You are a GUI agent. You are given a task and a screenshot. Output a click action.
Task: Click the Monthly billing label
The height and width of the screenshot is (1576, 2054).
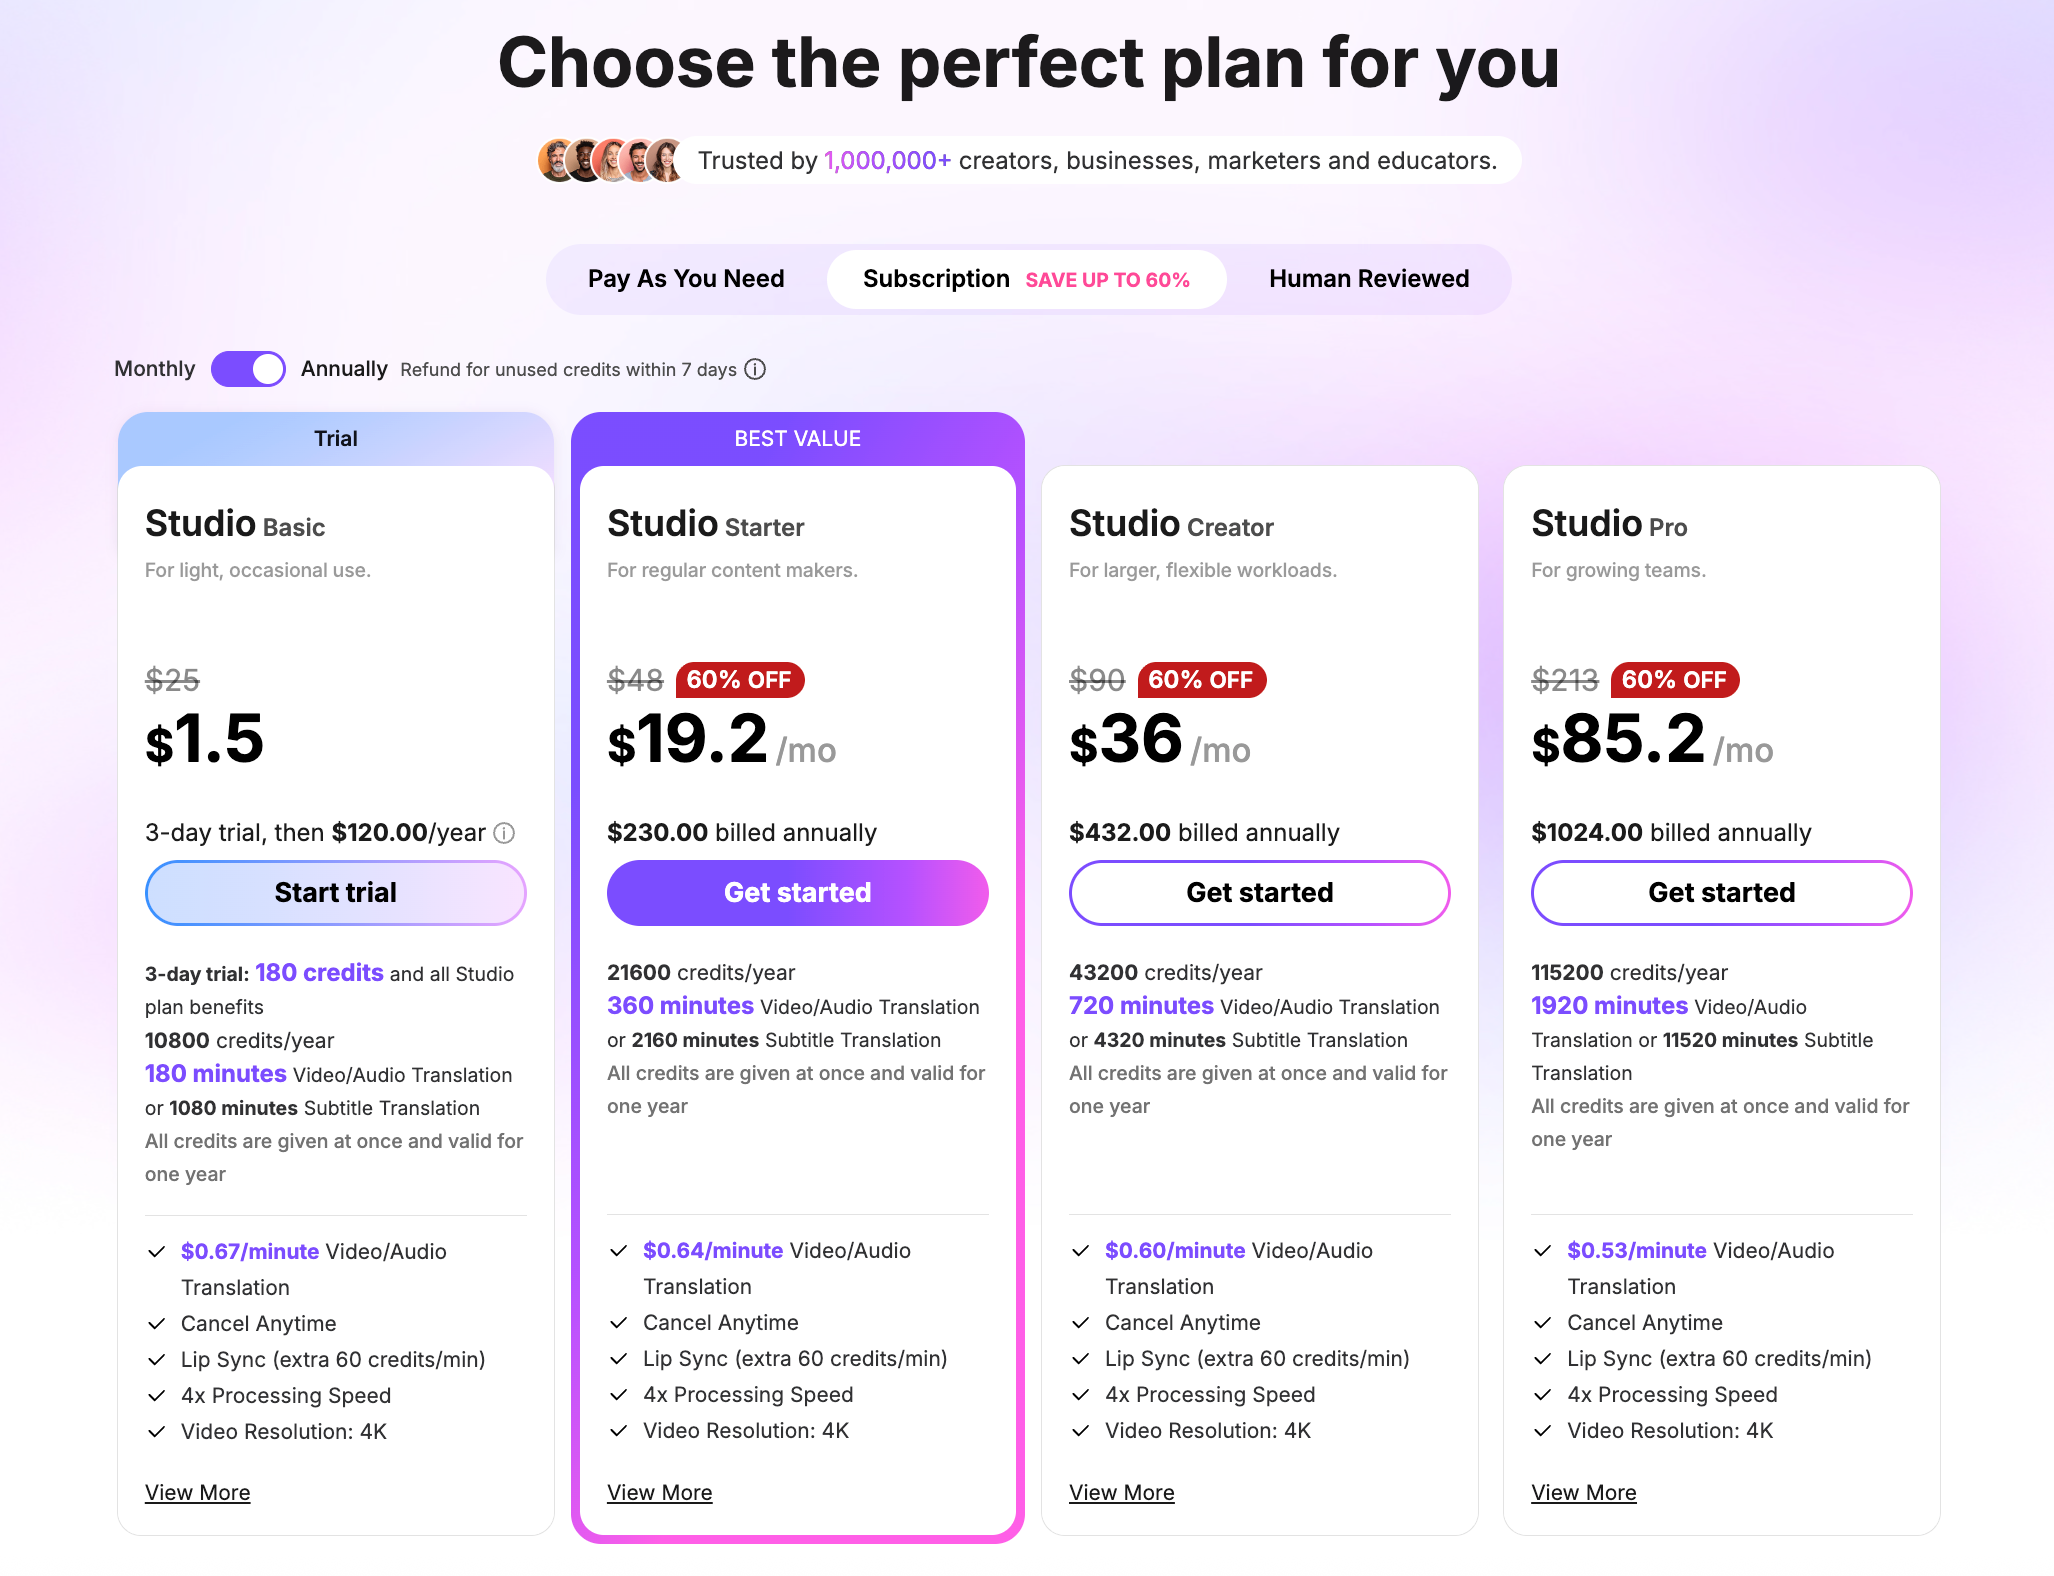[x=155, y=369]
